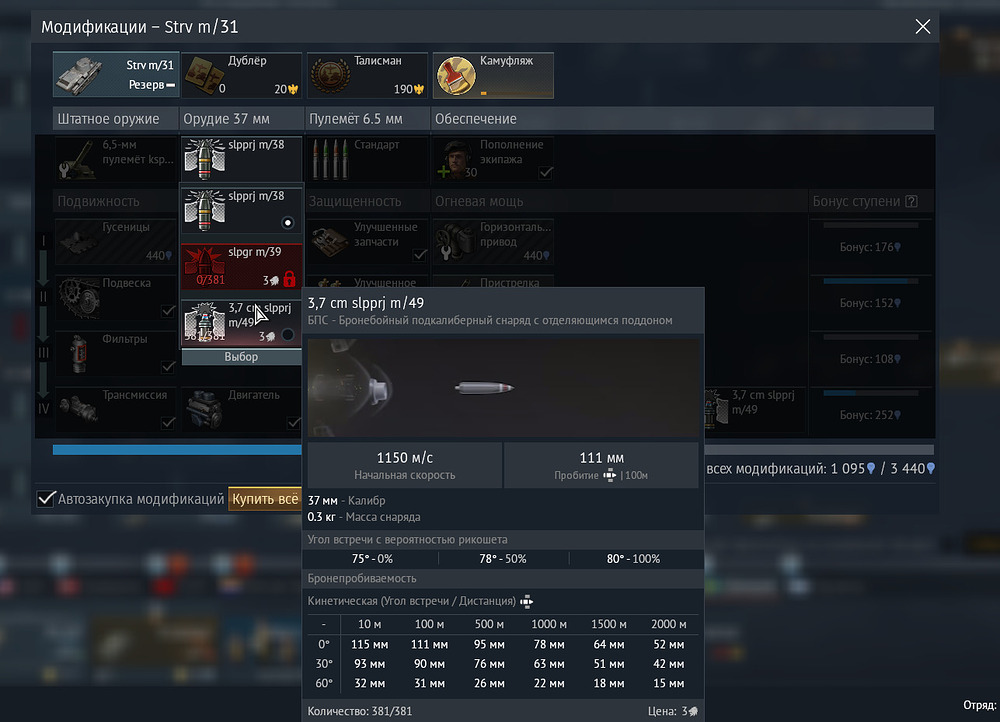
Task: Click the Дублёр backup vehicle slot
Action: [241, 76]
